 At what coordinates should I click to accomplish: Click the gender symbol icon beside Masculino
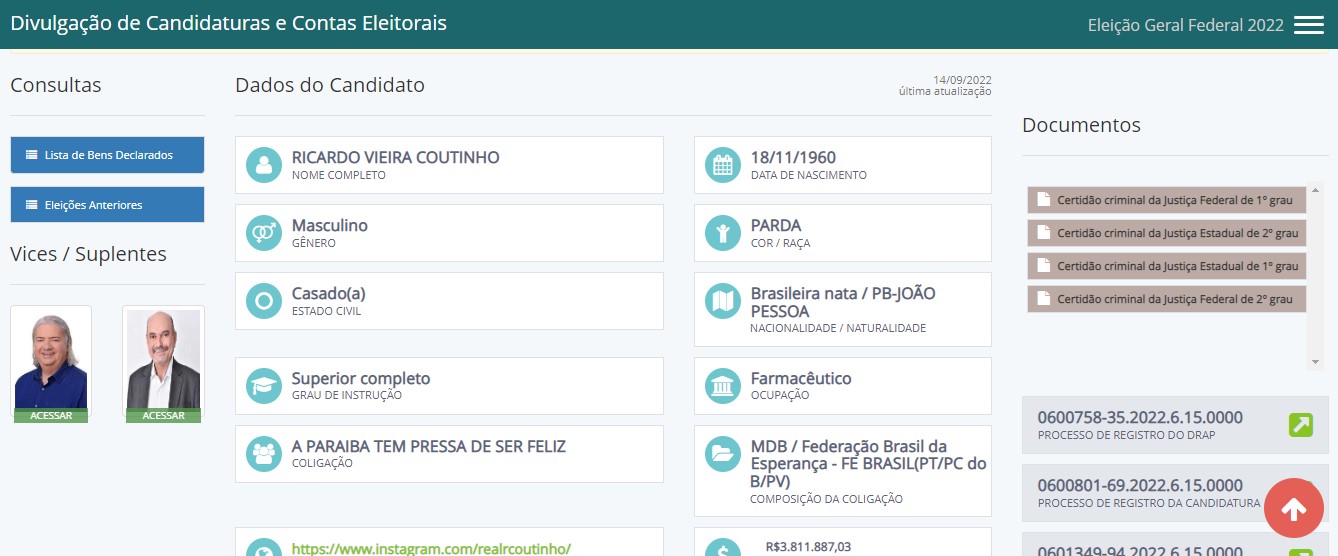[x=264, y=233]
